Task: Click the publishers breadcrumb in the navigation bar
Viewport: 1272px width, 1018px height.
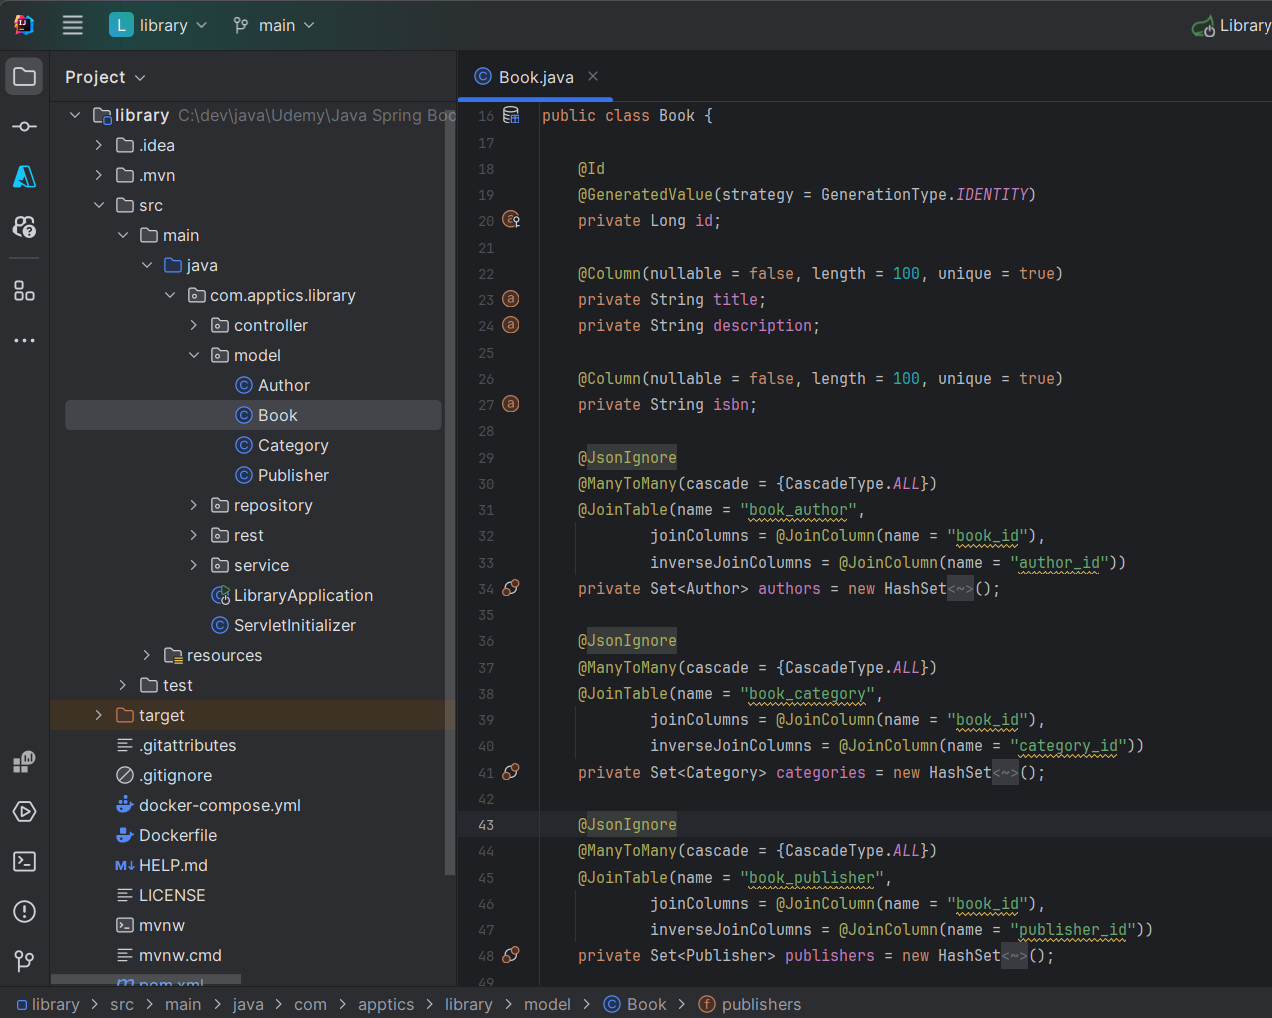Action: 760,1004
